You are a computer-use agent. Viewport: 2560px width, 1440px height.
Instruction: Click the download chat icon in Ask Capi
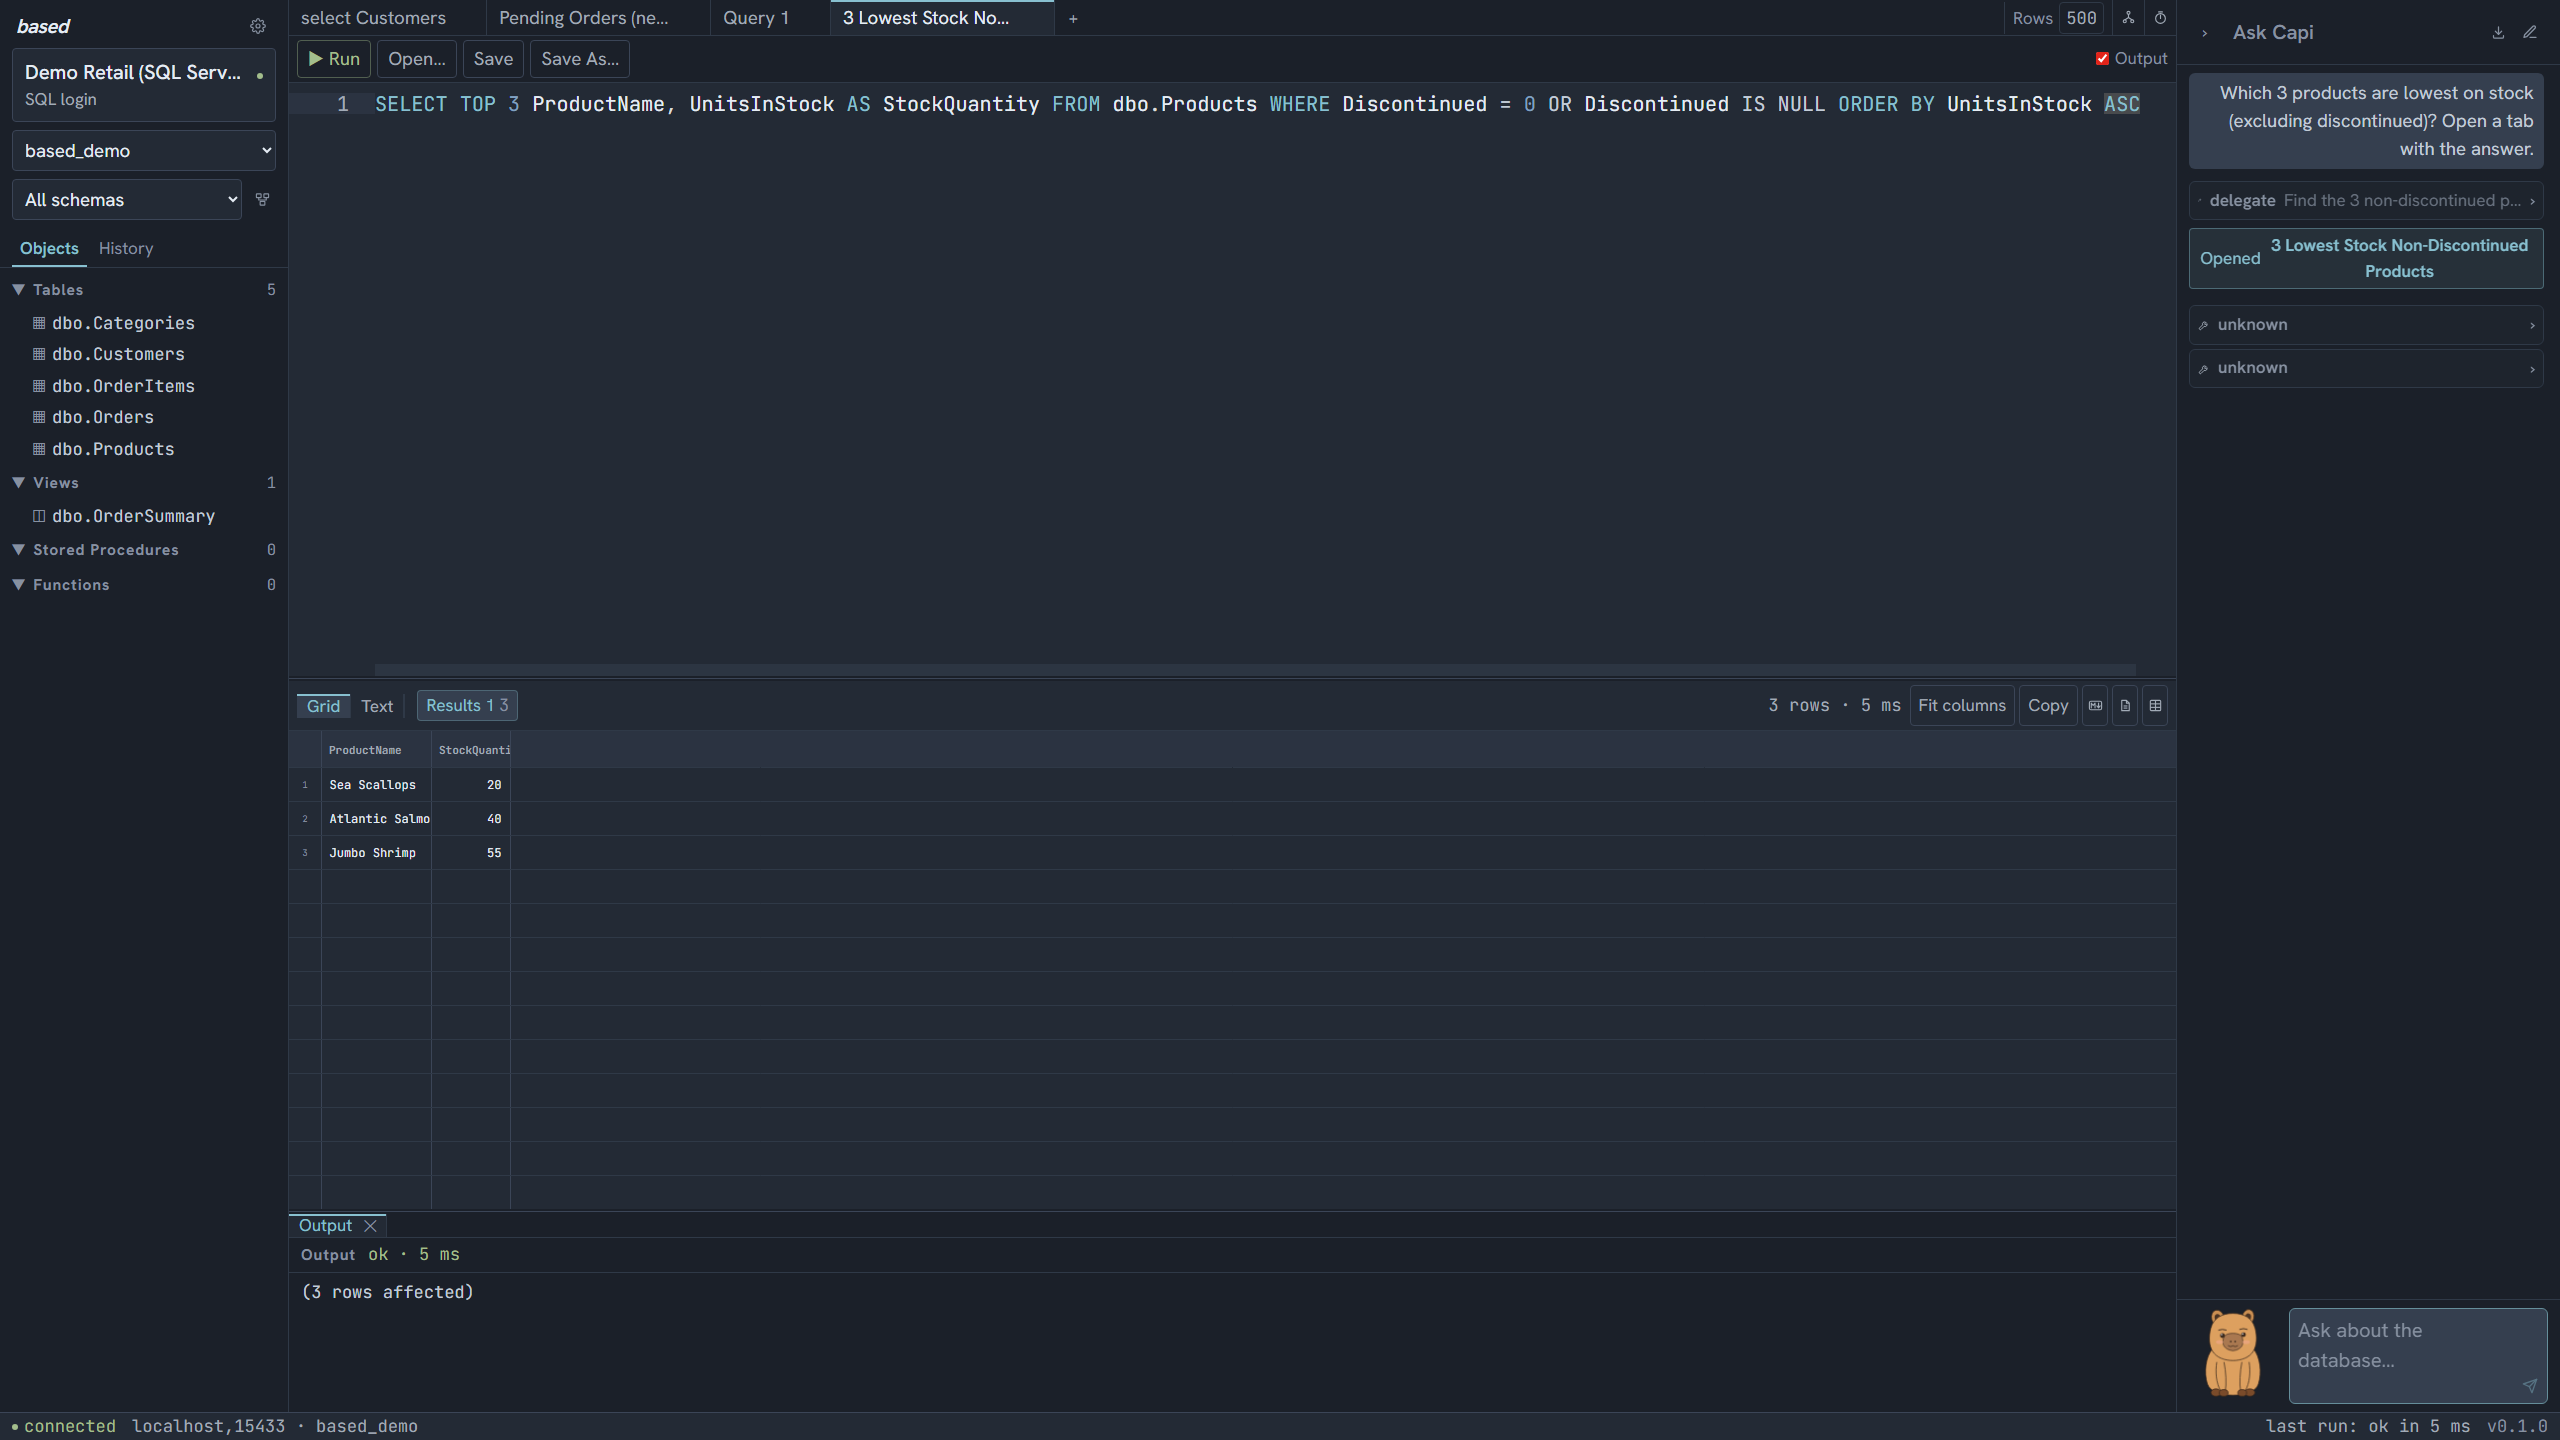tap(2498, 32)
